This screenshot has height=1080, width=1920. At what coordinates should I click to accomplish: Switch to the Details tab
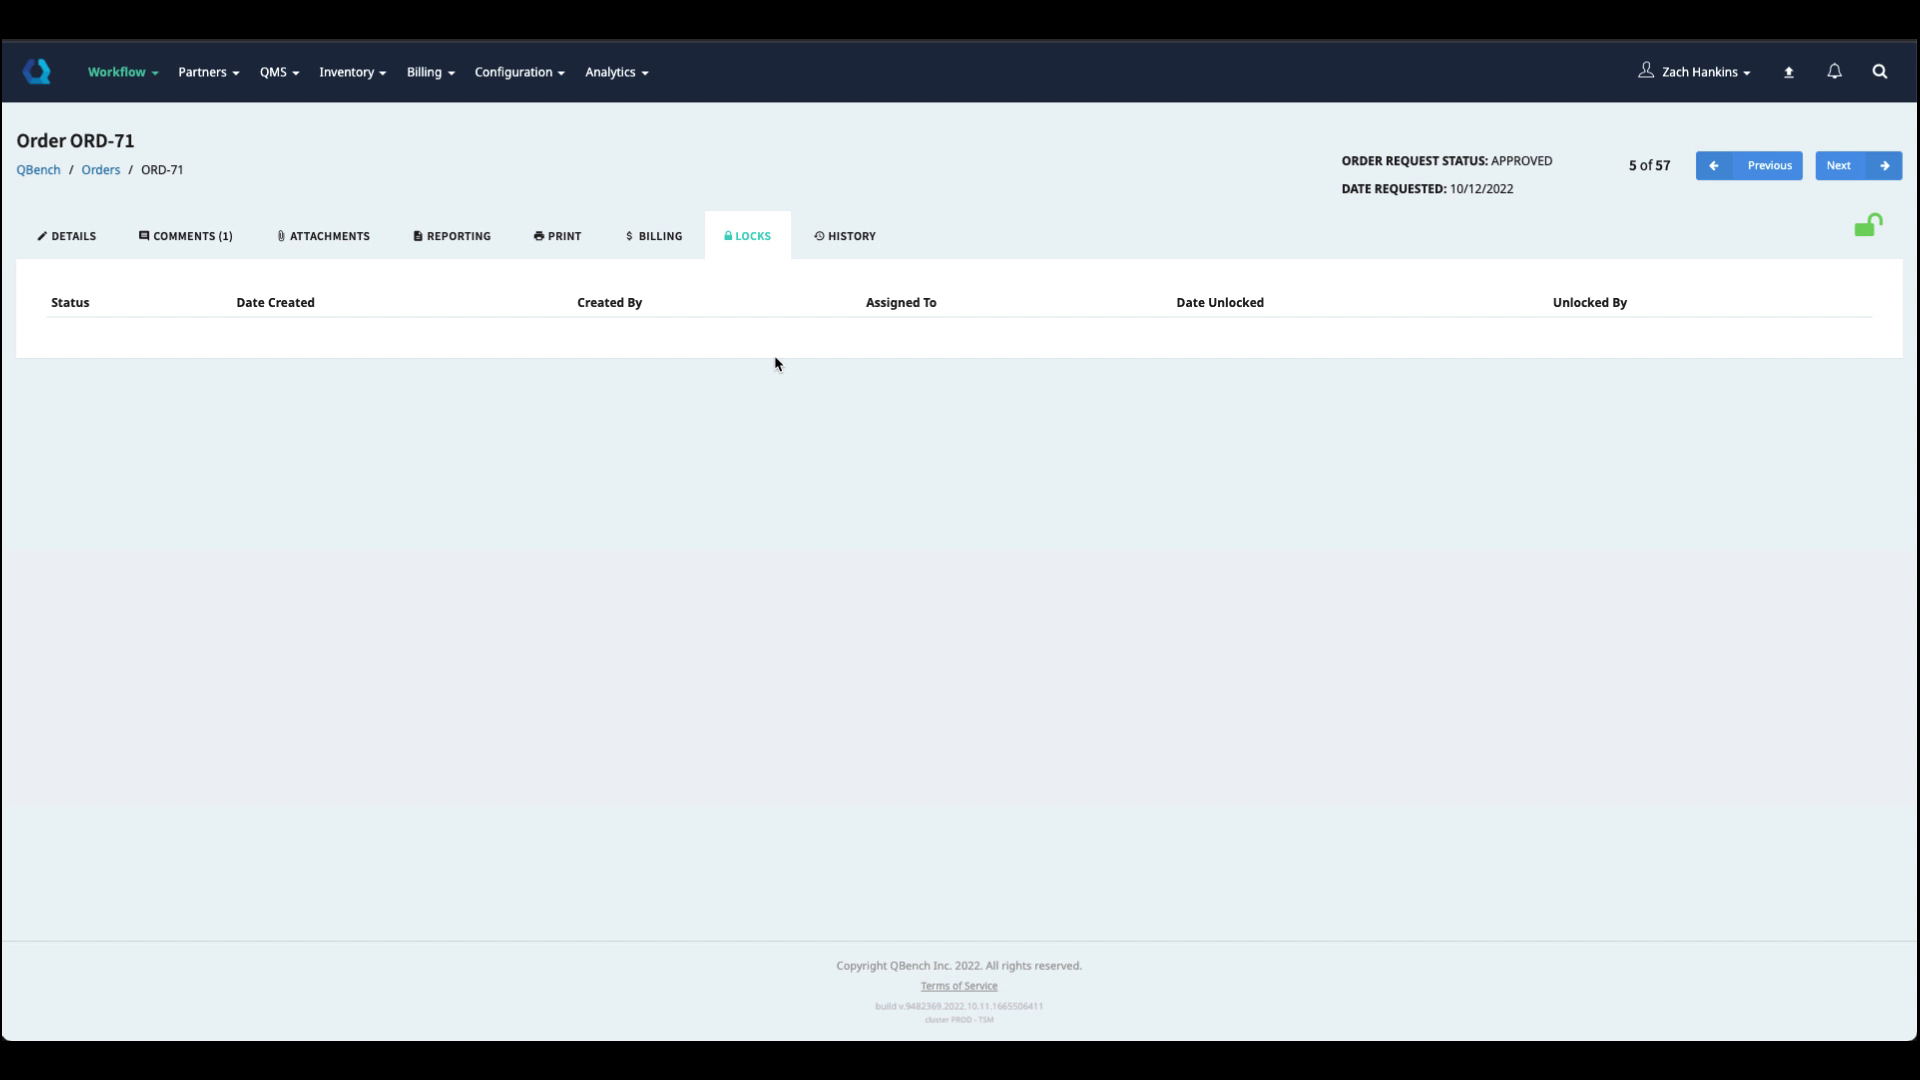click(x=67, y=236)
